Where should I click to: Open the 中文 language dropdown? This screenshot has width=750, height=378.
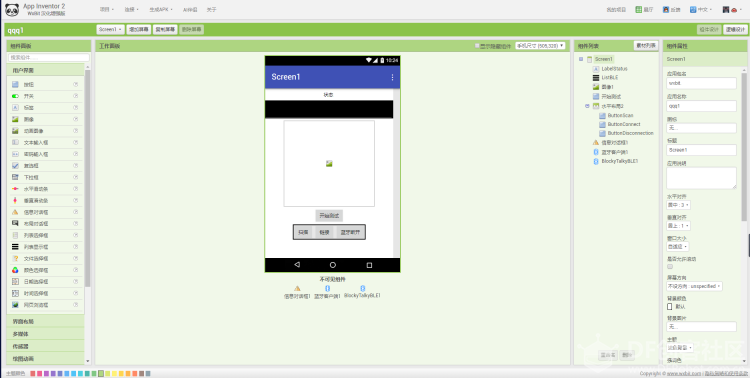tap(701, 10)
